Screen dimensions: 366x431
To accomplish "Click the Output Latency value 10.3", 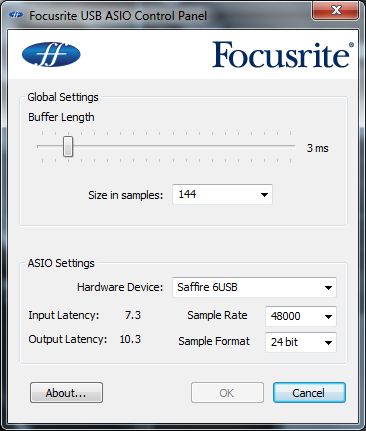I will coord(130,339).
